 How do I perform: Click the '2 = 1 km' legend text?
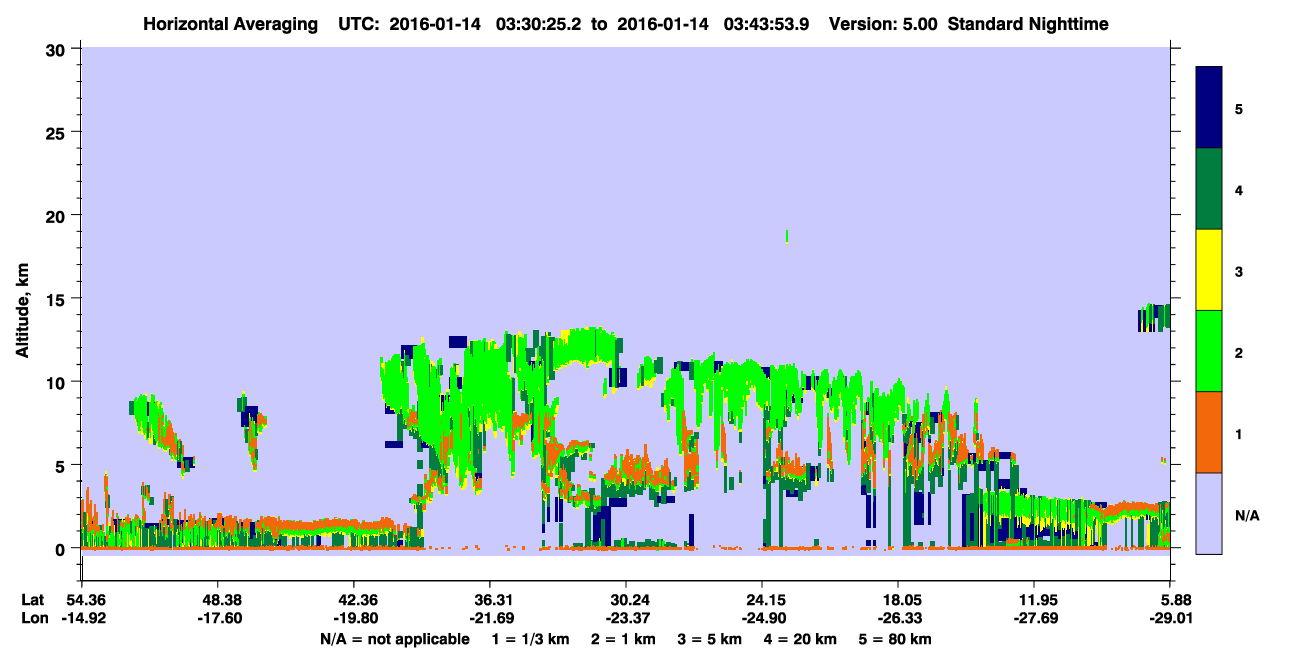pyautogui.click(x=624, y=639)
